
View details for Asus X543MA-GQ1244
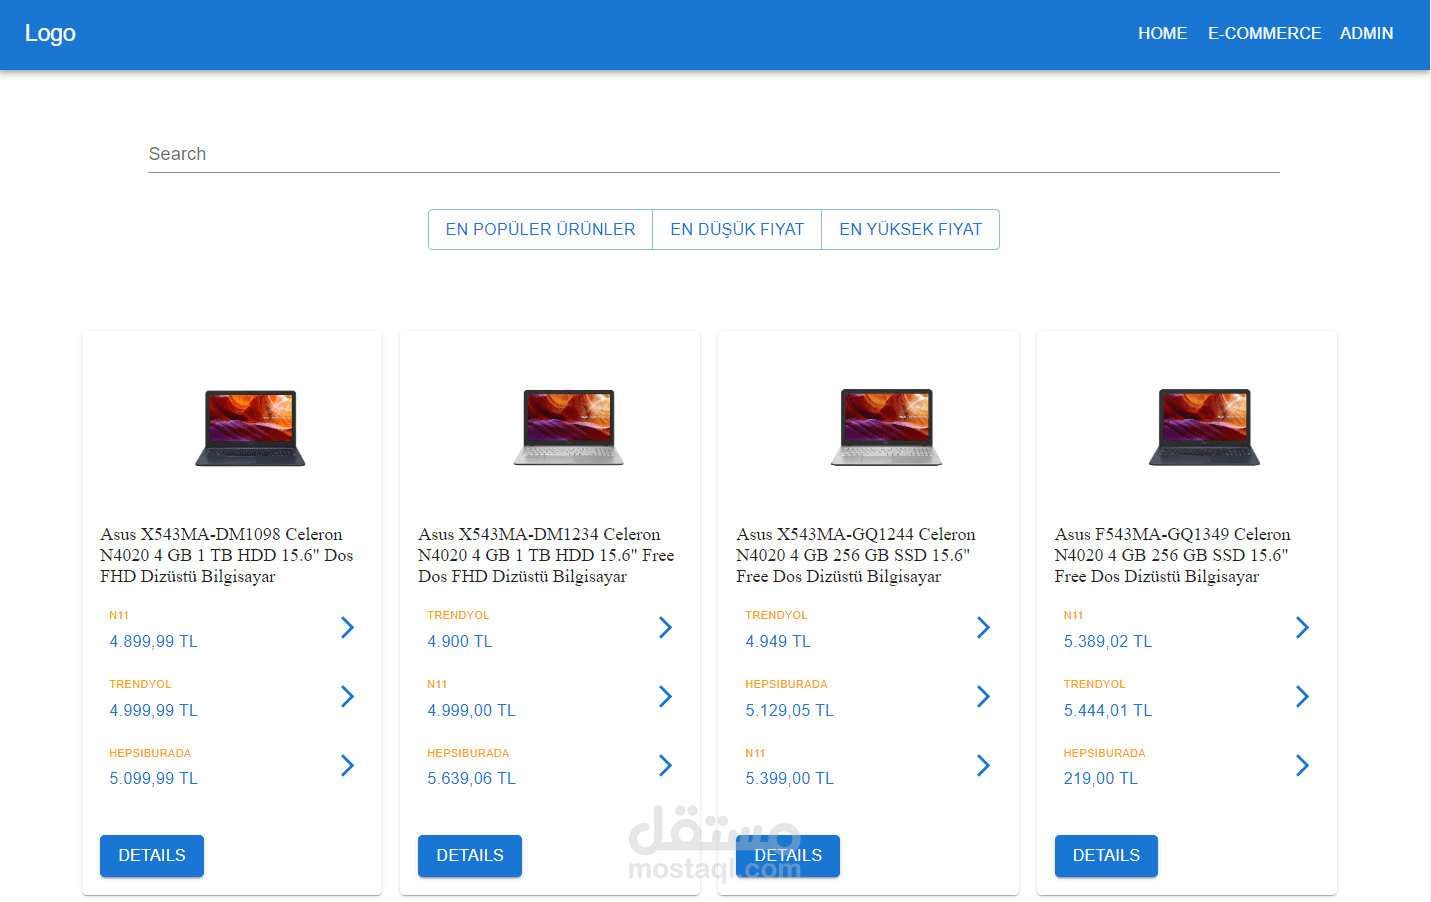click(788, 856)
